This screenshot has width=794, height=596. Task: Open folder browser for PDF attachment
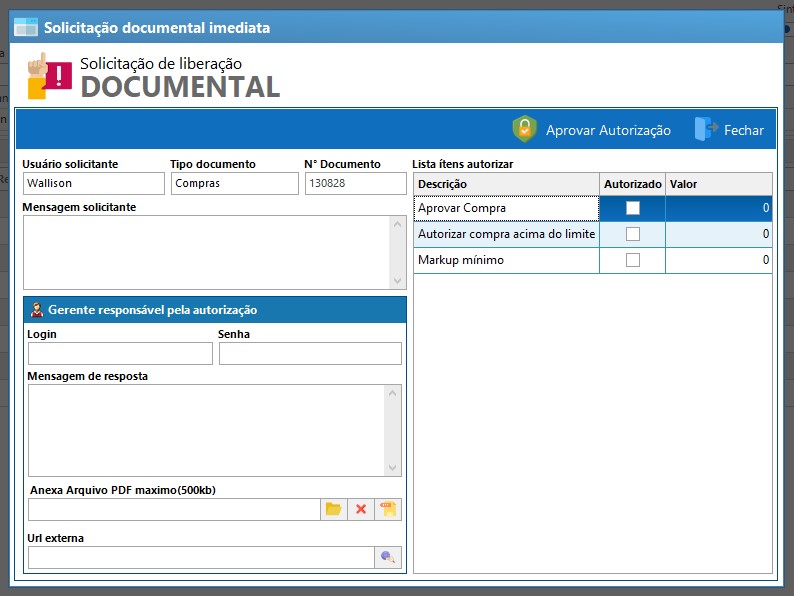(x=334, y=509)
